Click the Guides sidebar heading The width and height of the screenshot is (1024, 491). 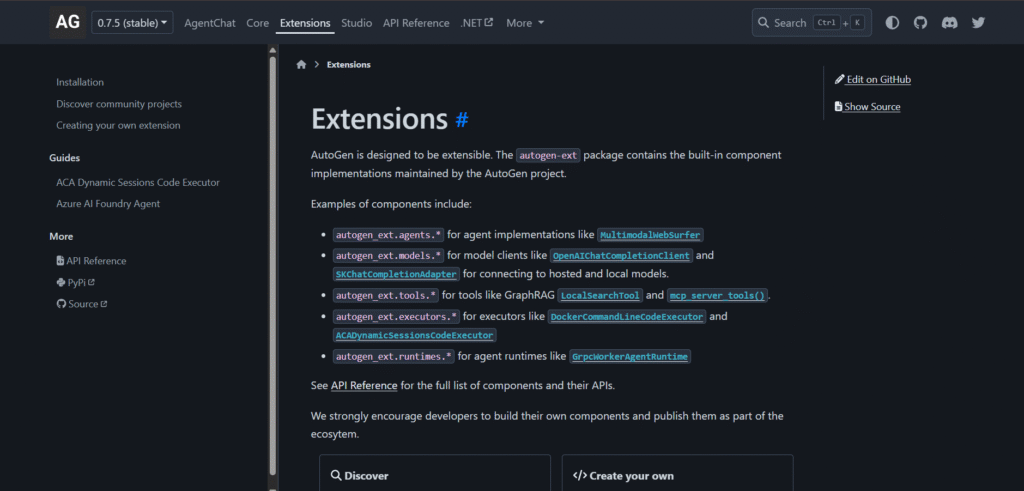pyautogui.click(x=65, y=158)
